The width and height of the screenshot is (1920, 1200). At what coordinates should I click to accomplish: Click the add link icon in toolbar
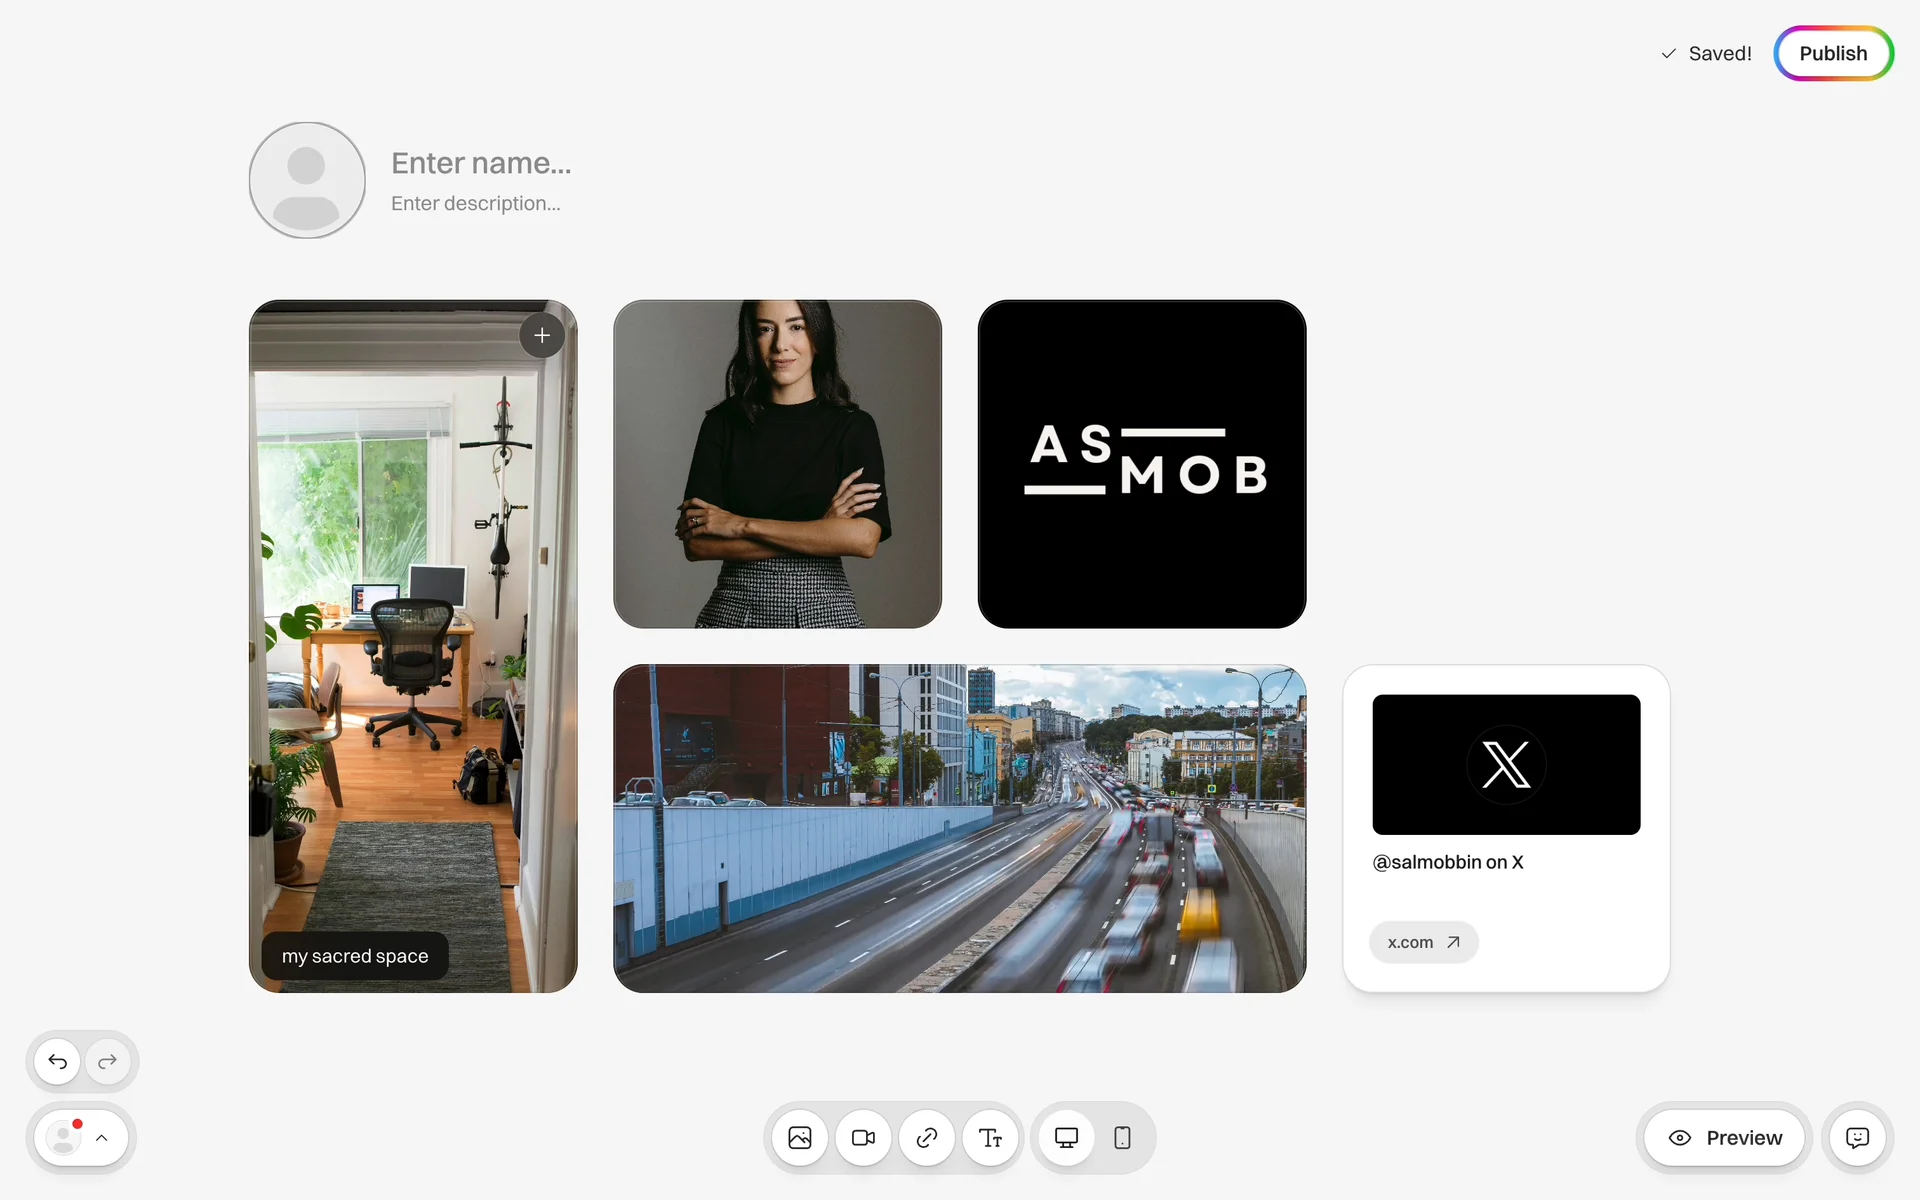(927, 1138)
